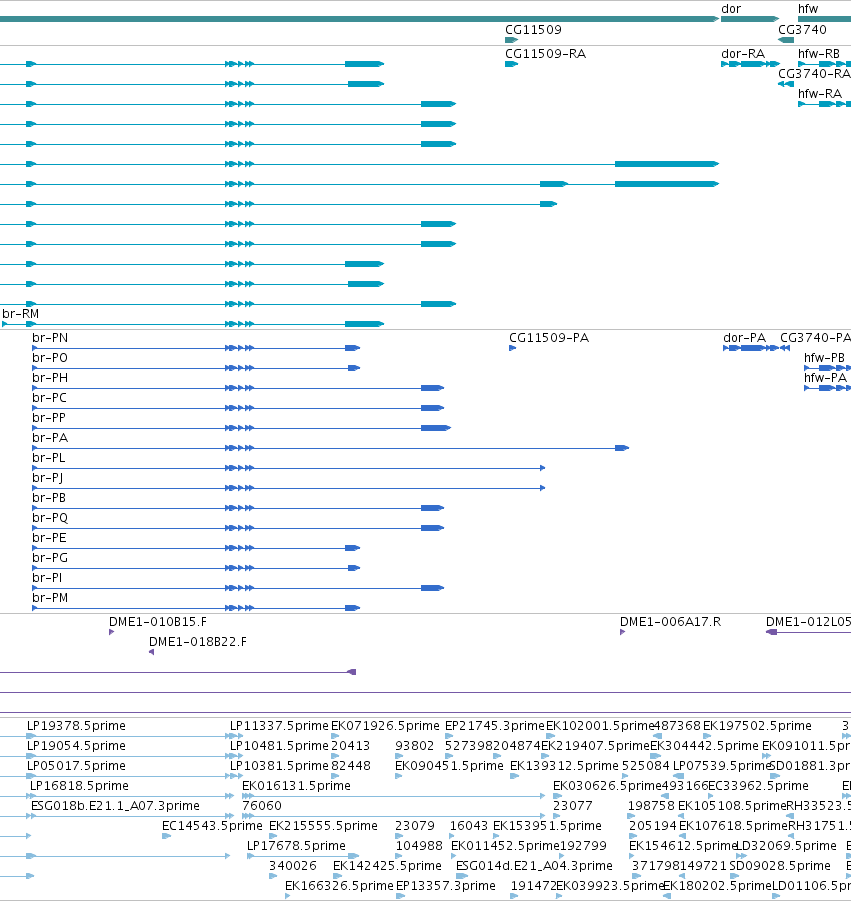The width and height of the screenshot is (851, 901).
Task: Click the hfw-PB protein label
Action: 825,358
